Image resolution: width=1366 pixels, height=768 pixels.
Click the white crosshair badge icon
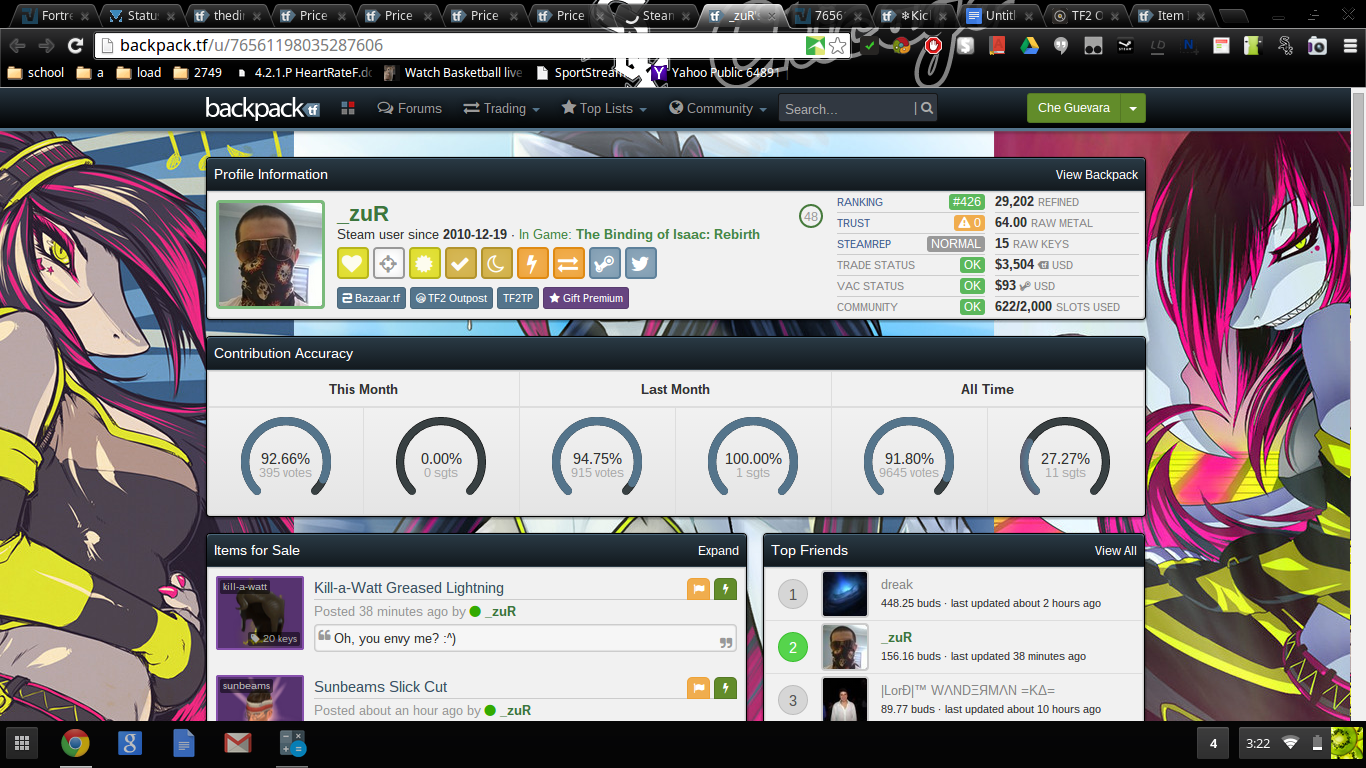[389, 263]
